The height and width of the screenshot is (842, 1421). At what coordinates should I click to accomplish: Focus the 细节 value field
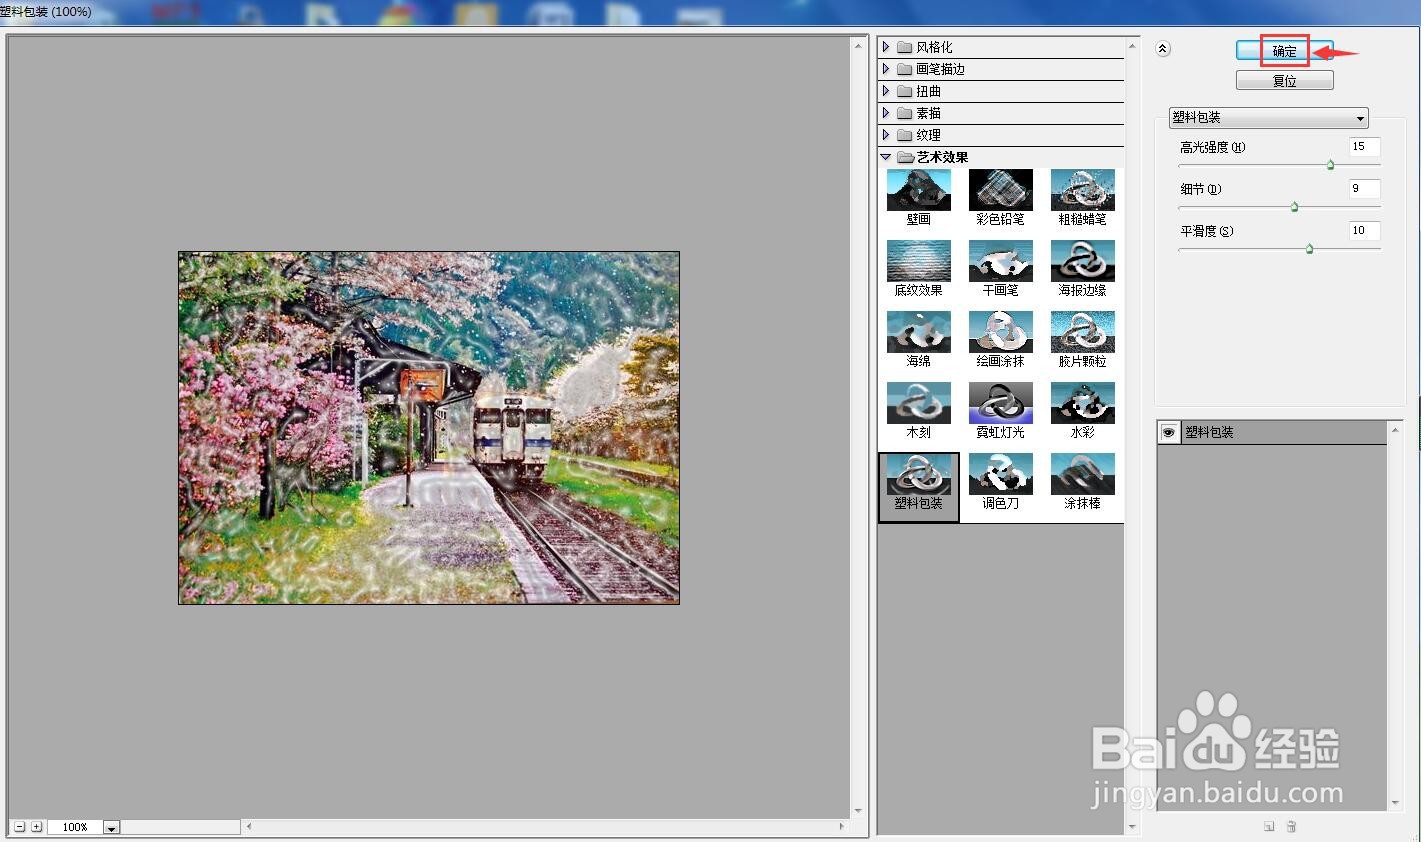1364,189
